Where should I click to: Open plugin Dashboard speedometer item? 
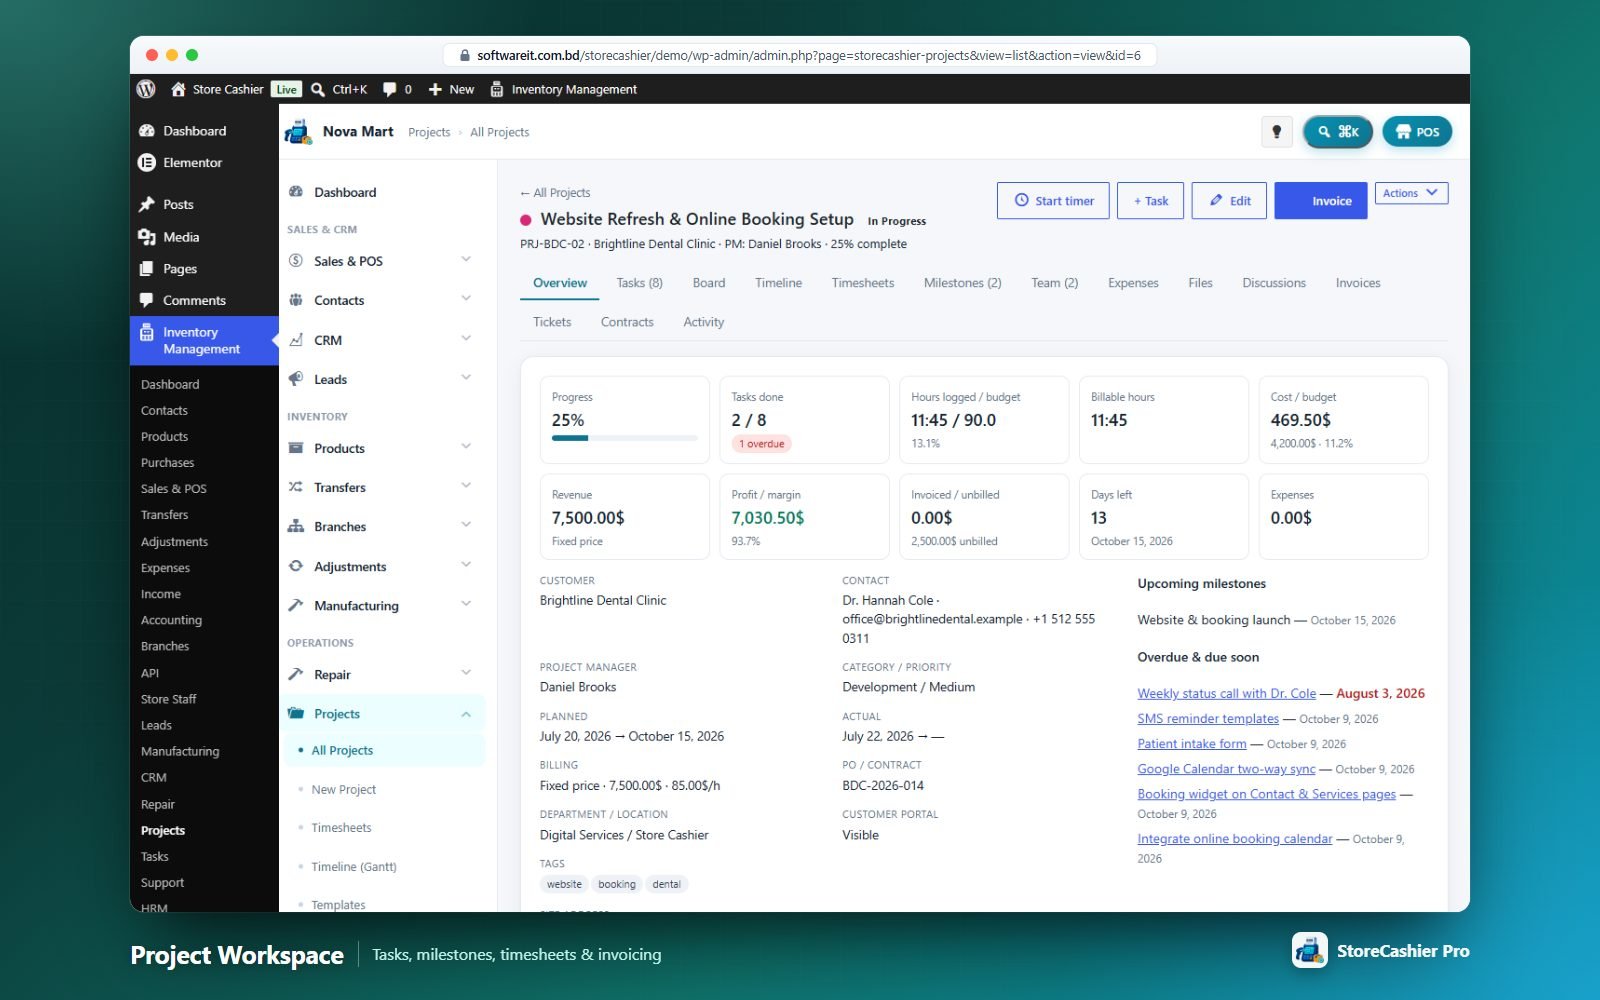345,192
